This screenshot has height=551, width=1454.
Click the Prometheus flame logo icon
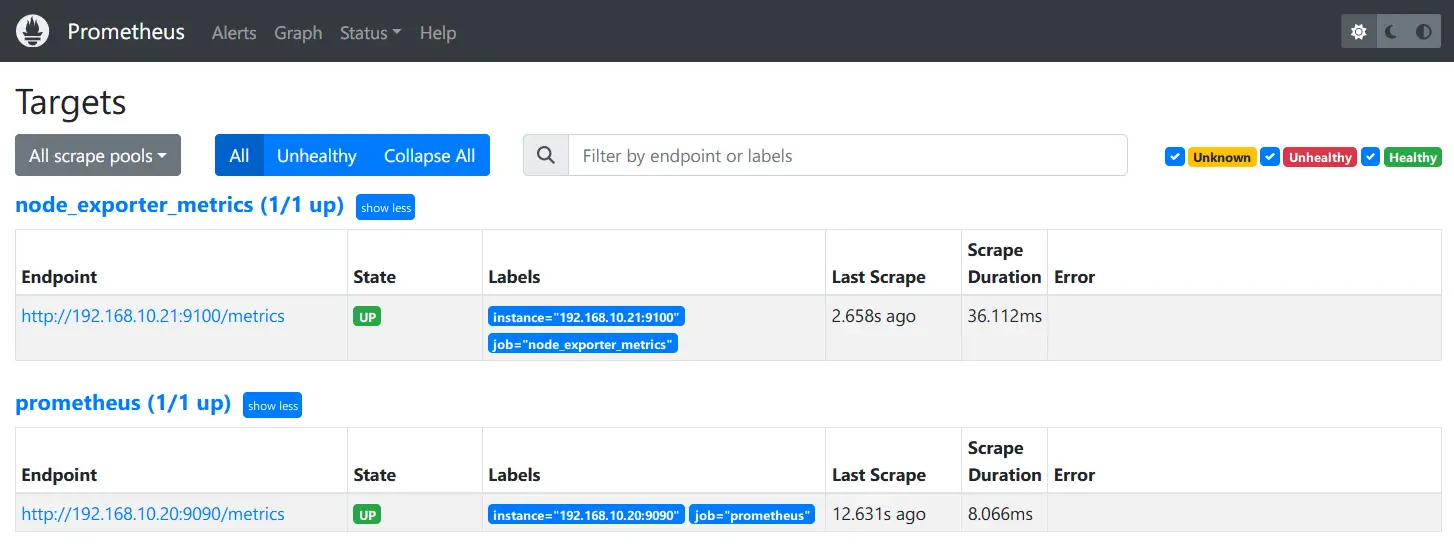pyautogui.click(x=33, y=31)
